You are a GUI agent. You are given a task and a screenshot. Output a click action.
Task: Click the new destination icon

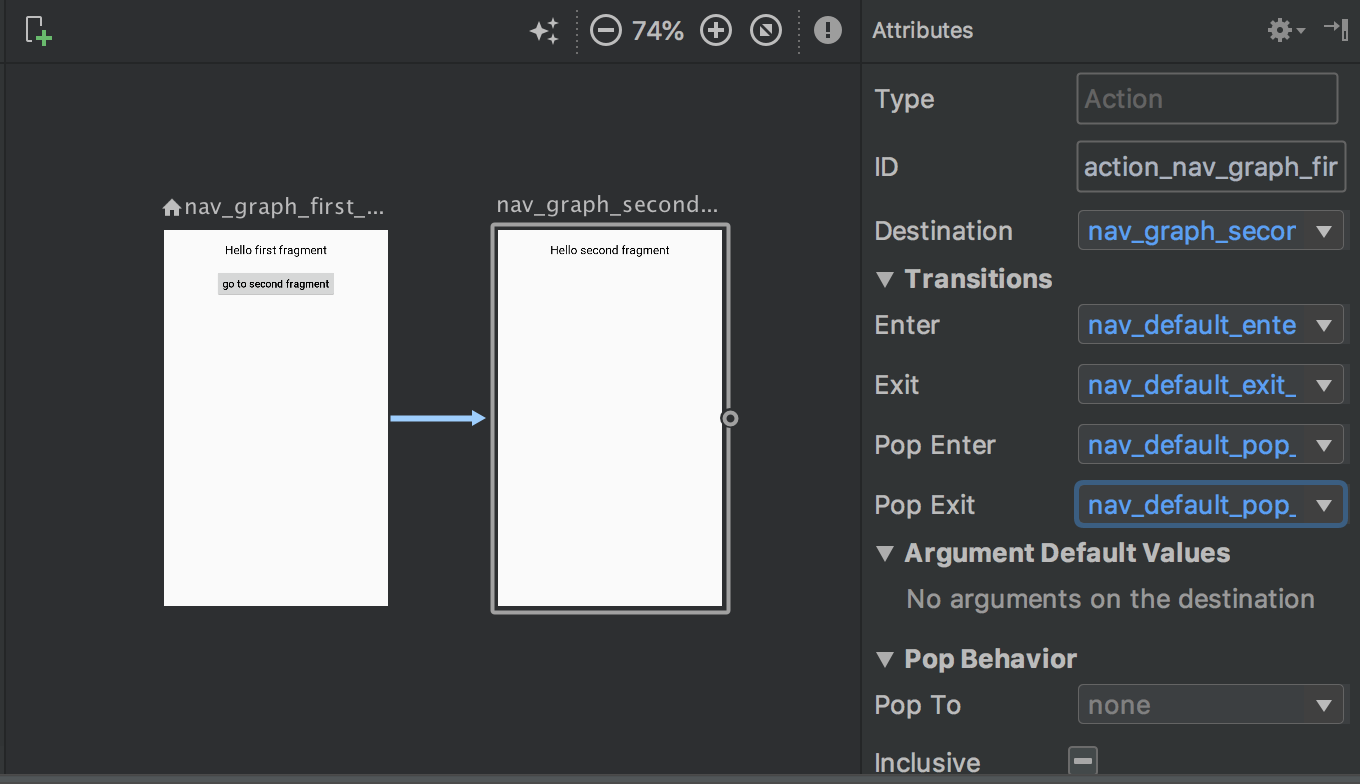[x=38, y=31]
